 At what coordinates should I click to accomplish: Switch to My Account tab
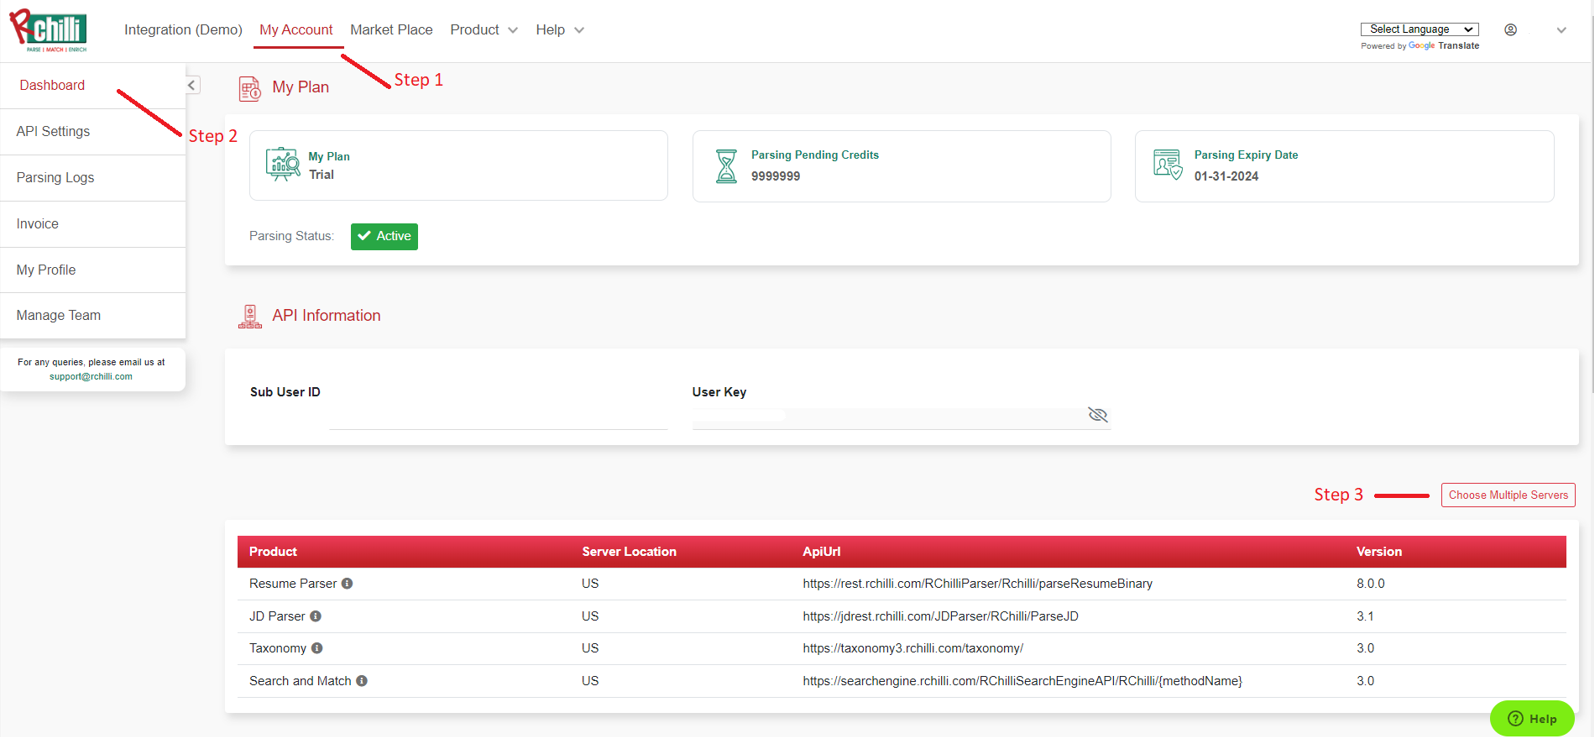[x=296, y=30]
